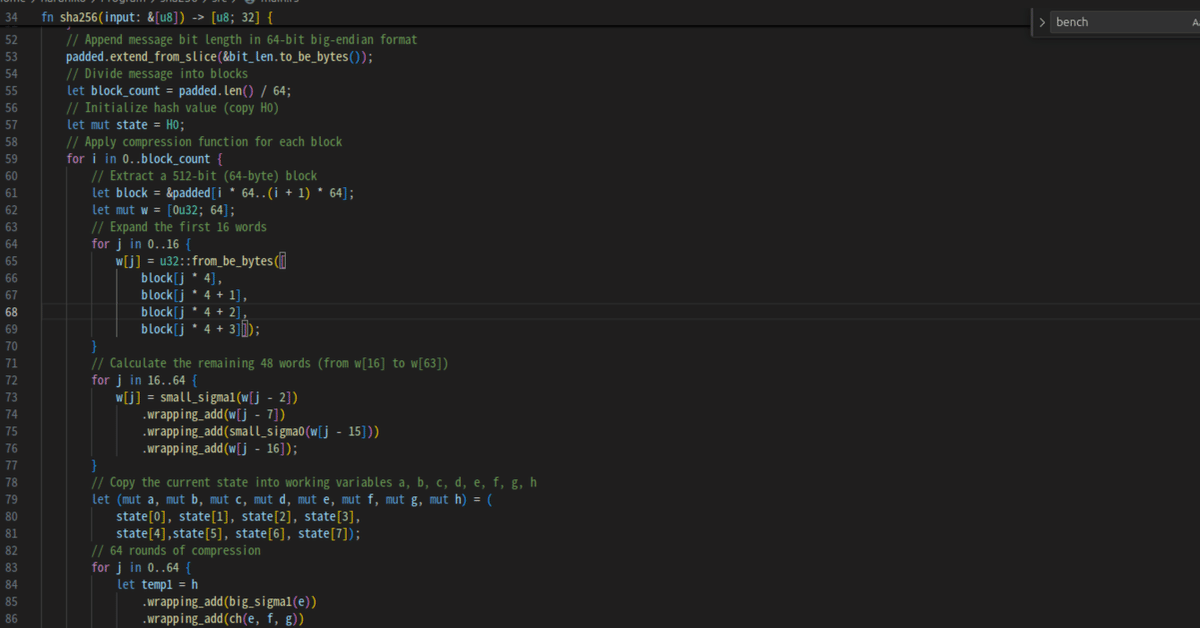Image resolution: width=1200 pixels, height=628 pixels.
Task: Click comment "Expand the first 16 words"
Action: 179,227
